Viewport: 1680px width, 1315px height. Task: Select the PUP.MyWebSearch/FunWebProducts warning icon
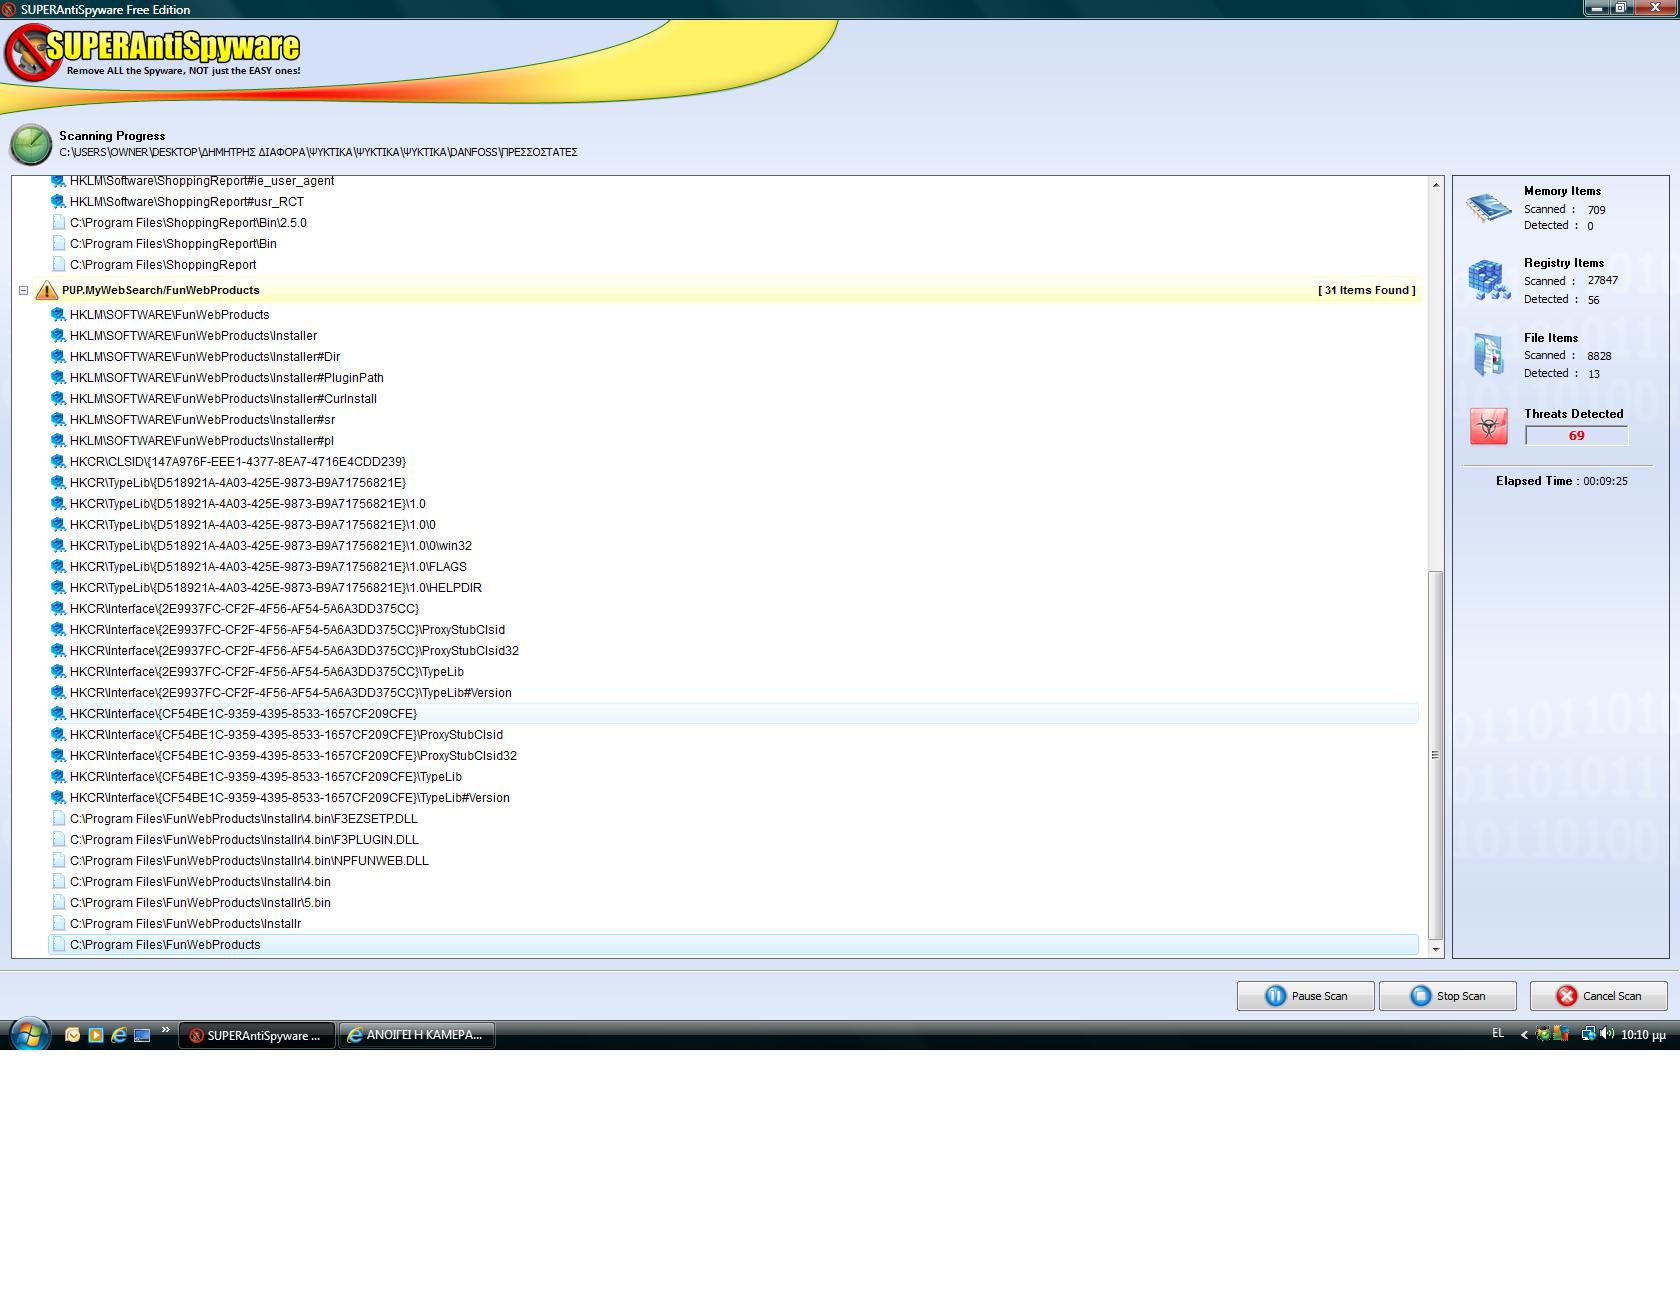(46, 291)
